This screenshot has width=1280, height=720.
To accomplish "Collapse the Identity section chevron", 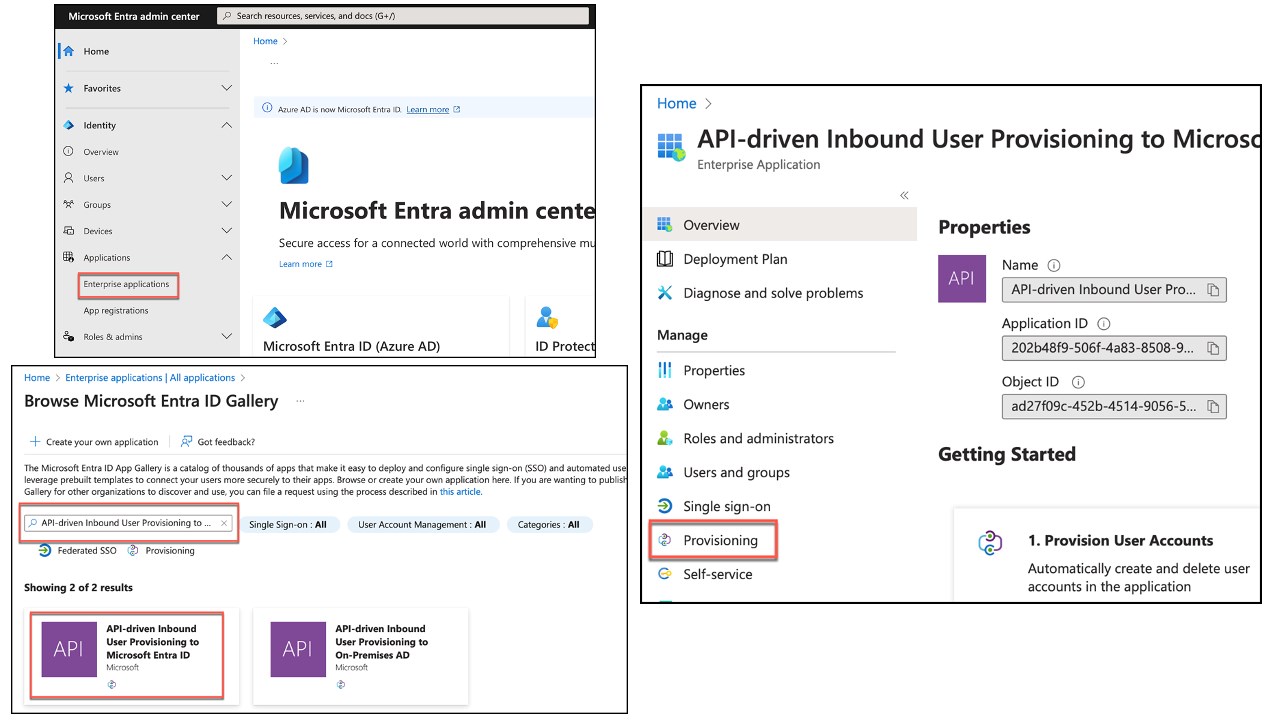I will point(226,125).
